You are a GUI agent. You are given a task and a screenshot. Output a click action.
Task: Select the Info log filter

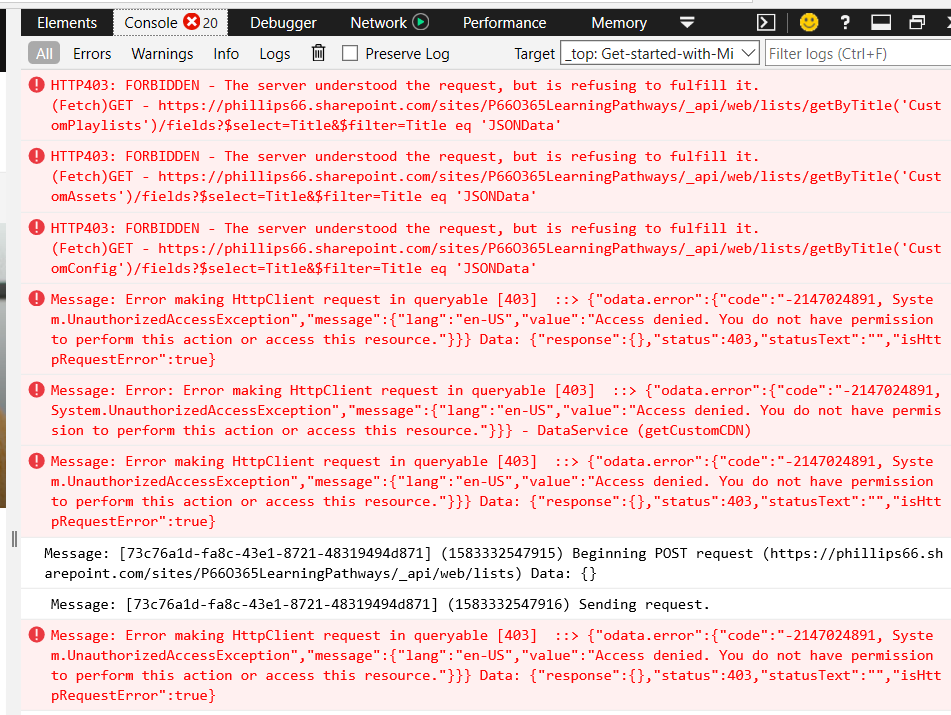pos(225,53)
